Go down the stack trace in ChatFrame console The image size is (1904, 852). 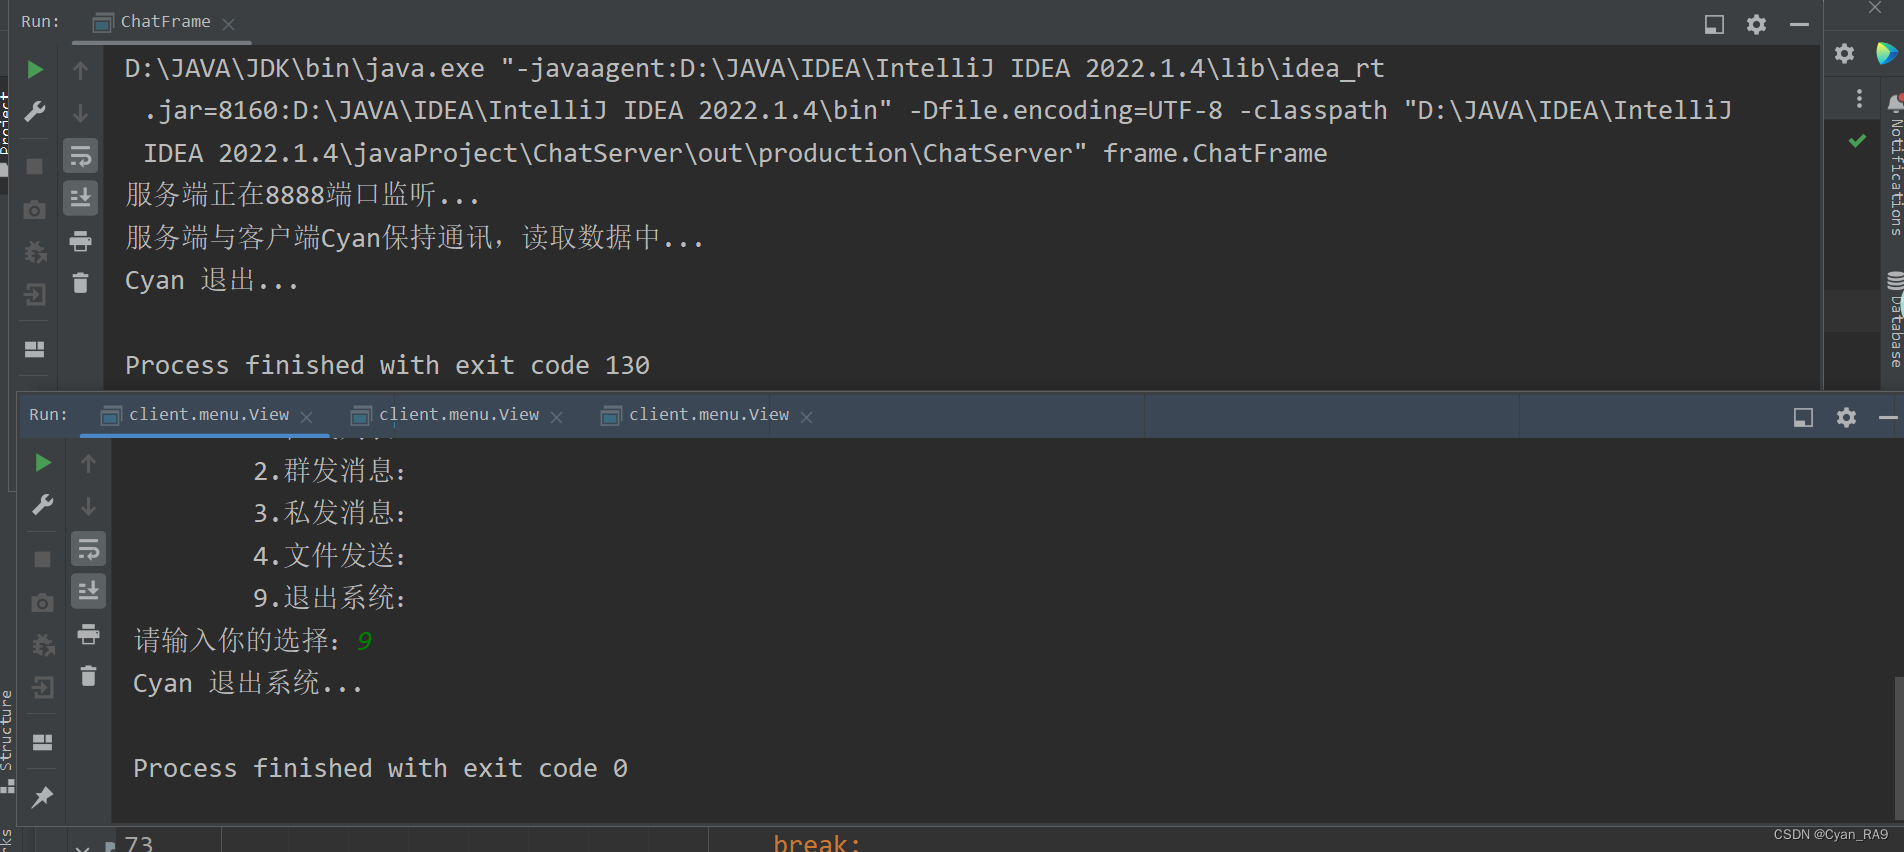[81, 113]
